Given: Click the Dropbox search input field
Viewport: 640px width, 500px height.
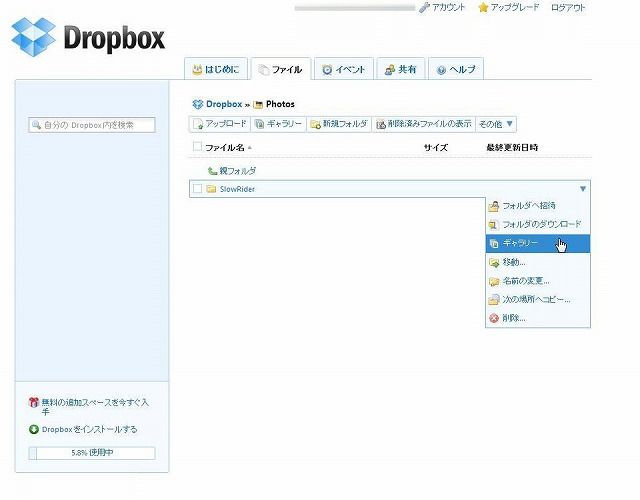Looking at the screenshot, I should click(92, 125).
